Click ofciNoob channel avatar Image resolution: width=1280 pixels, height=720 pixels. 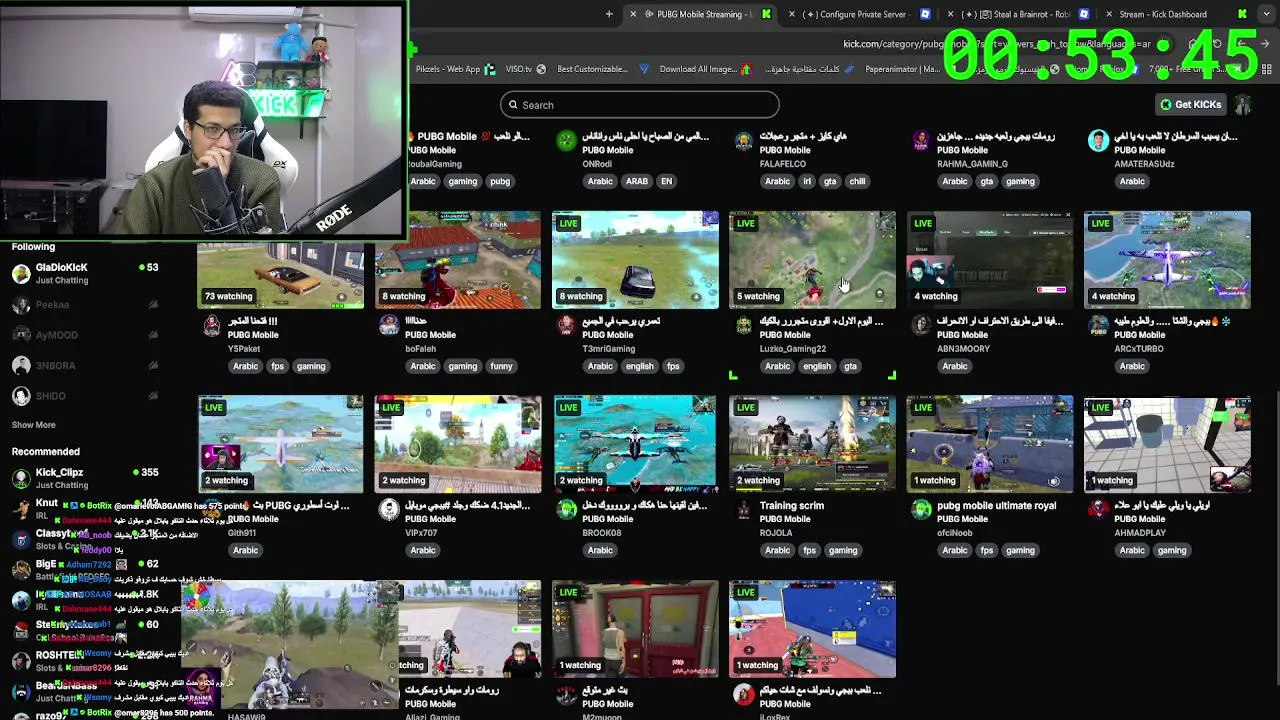[x=921, y=510]
